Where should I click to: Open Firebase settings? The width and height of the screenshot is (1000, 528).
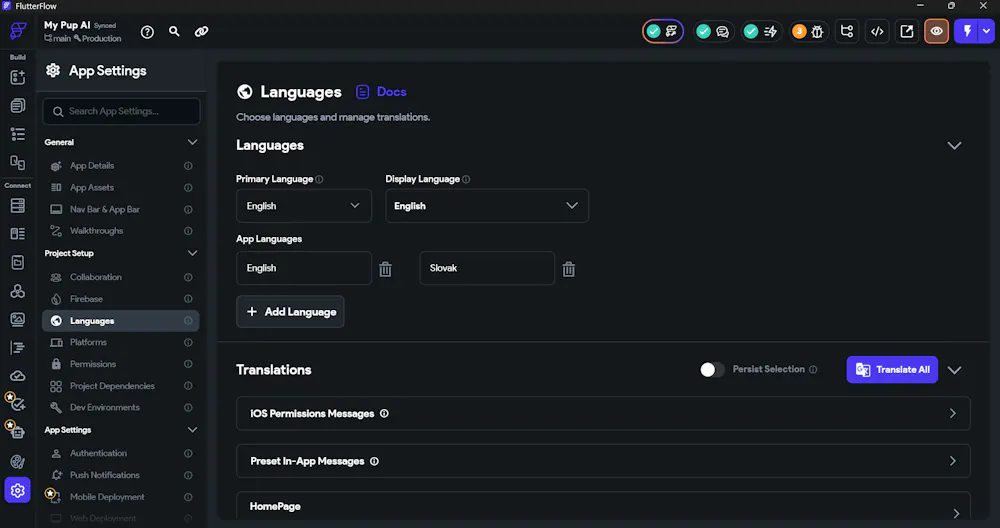[x=121, y=299]
